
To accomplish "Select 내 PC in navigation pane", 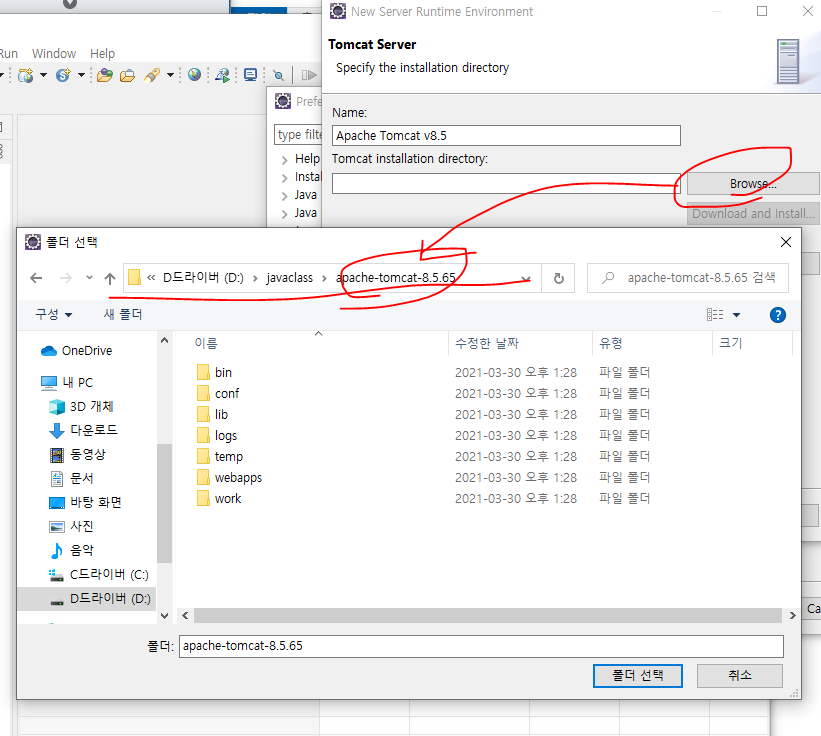I will (x=67, y=383).
